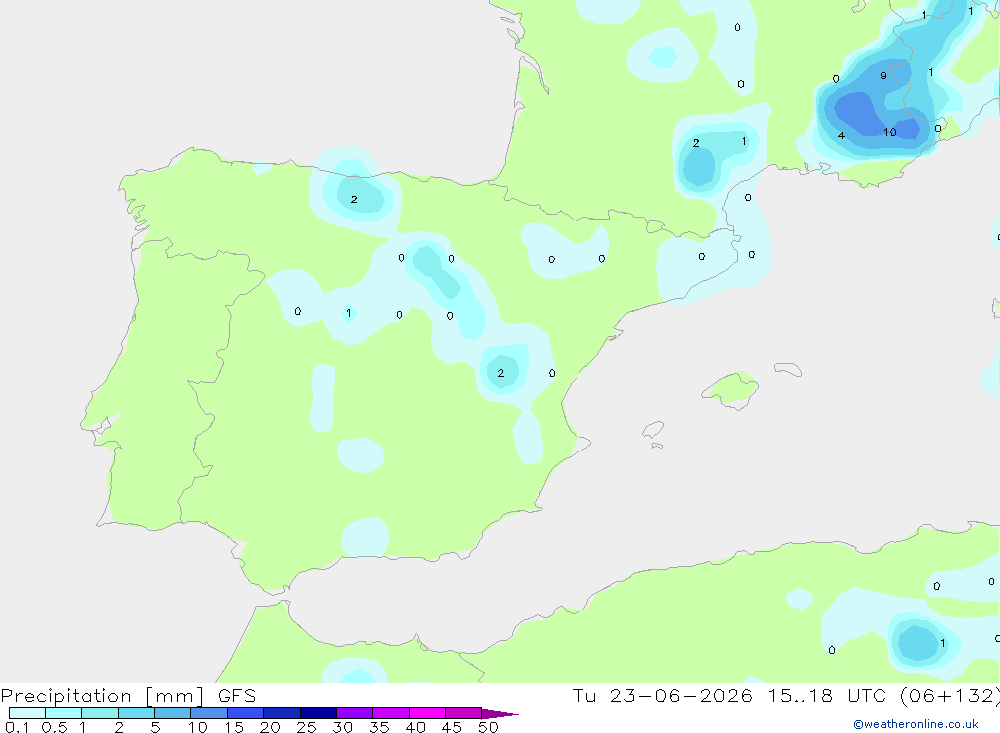Viewport: 1000px width, 733px height.
Task: Click the 10–15 mm legend color box
Action: point(209,713)
